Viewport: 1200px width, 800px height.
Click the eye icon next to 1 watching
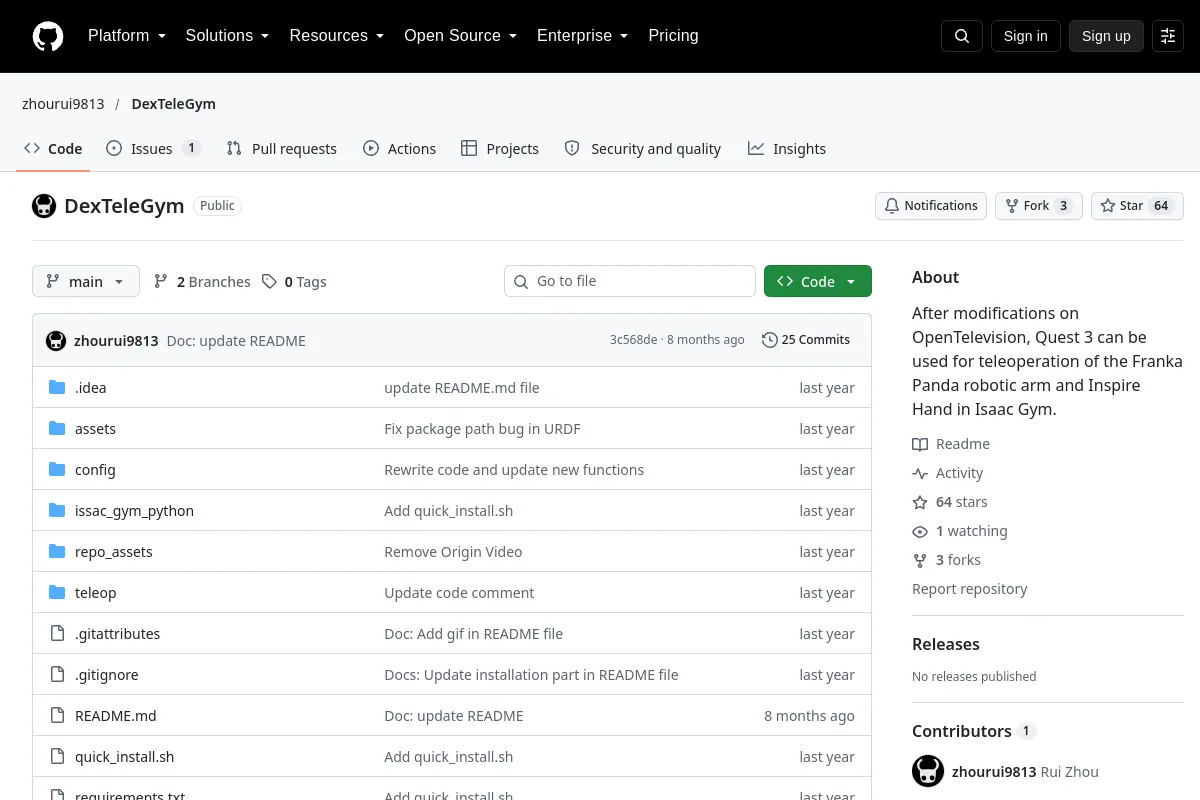tap(920, 531)
